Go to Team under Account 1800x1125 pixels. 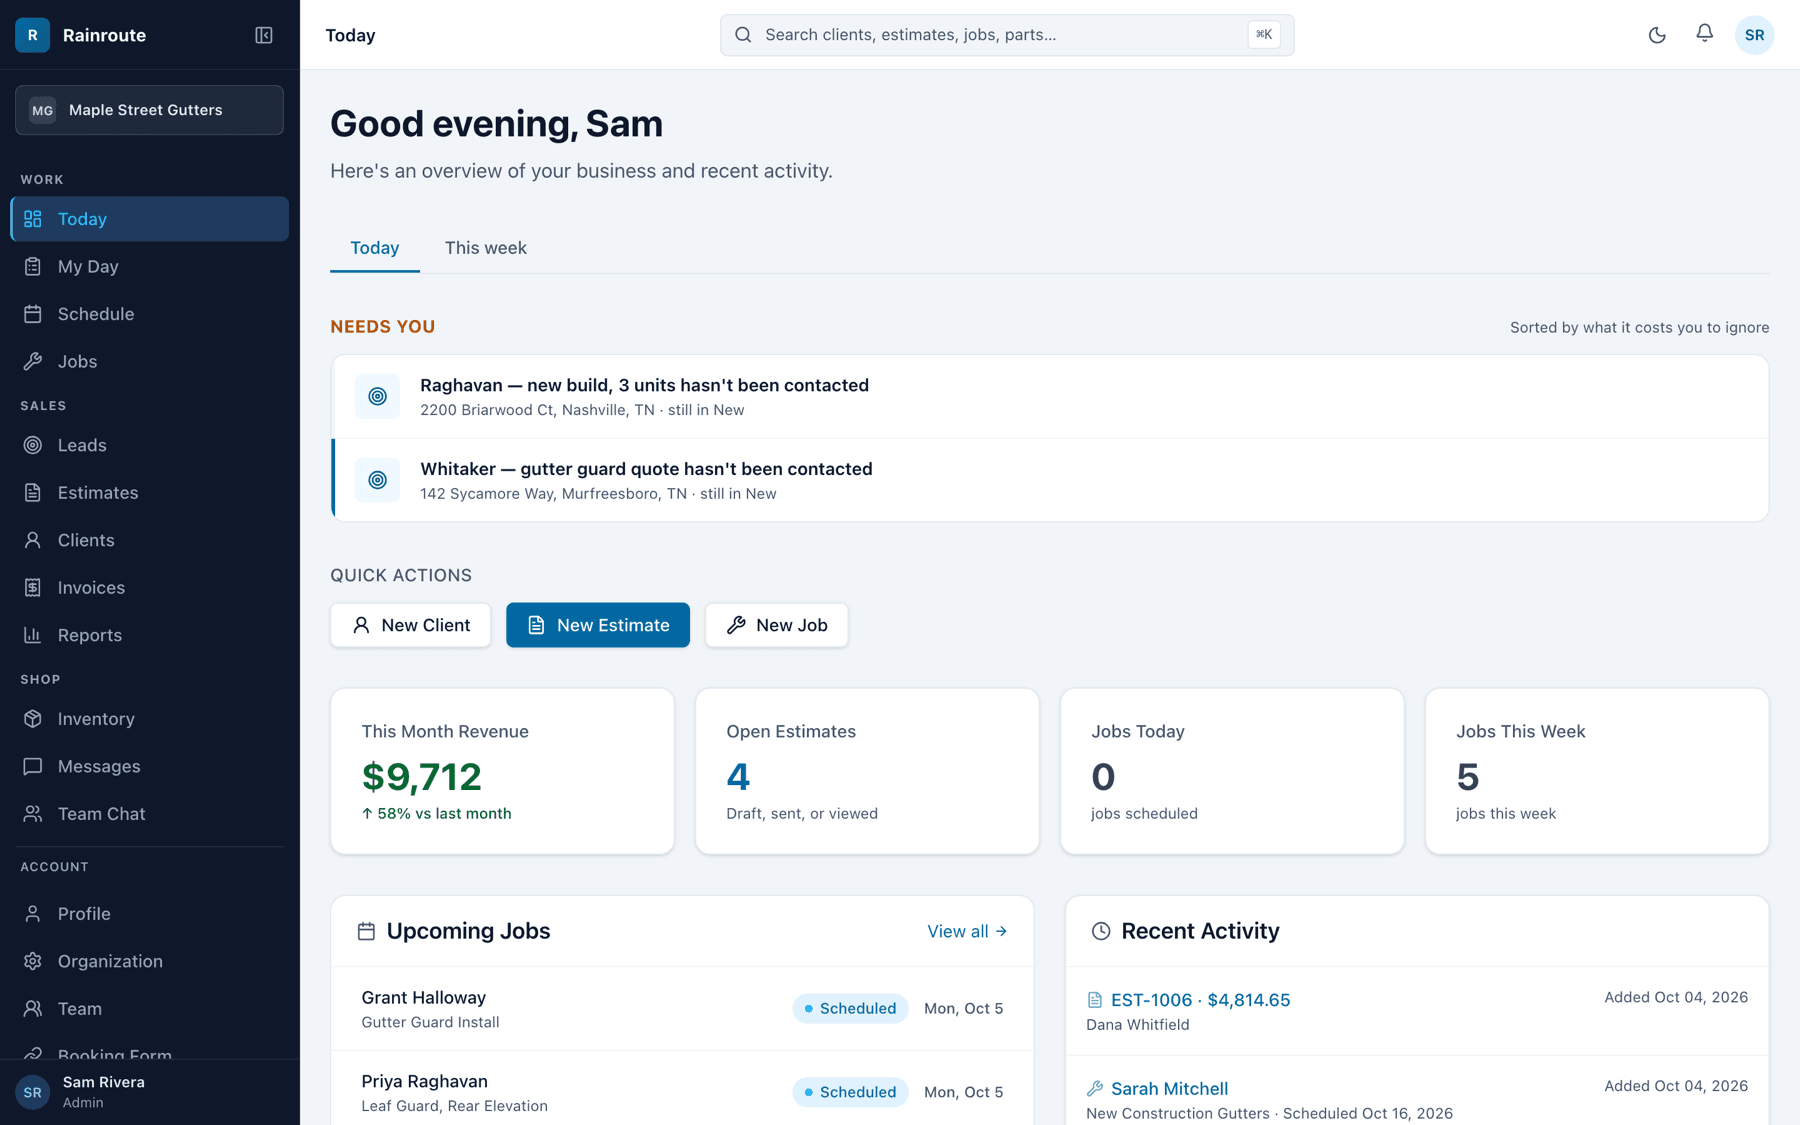pyautogui.click(x=150, y=1008)
